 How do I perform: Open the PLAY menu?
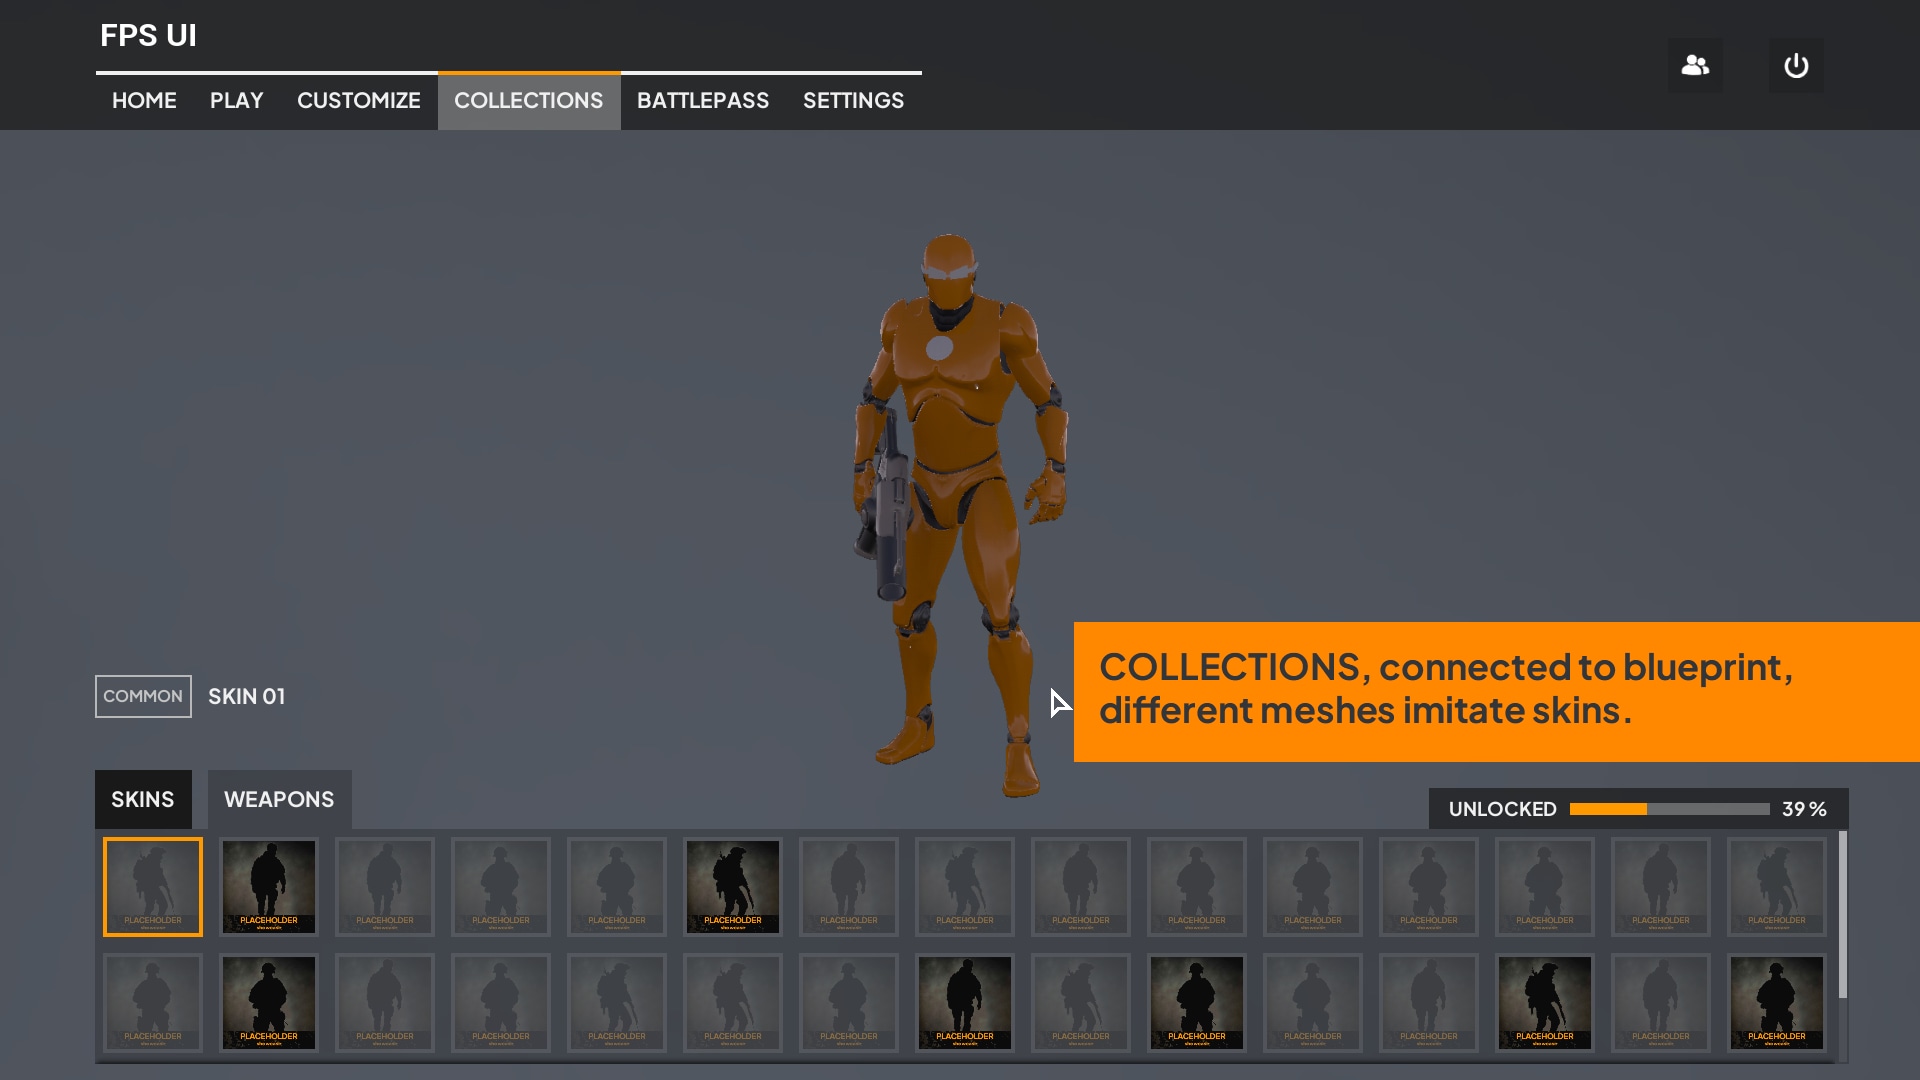pos(236,100)
